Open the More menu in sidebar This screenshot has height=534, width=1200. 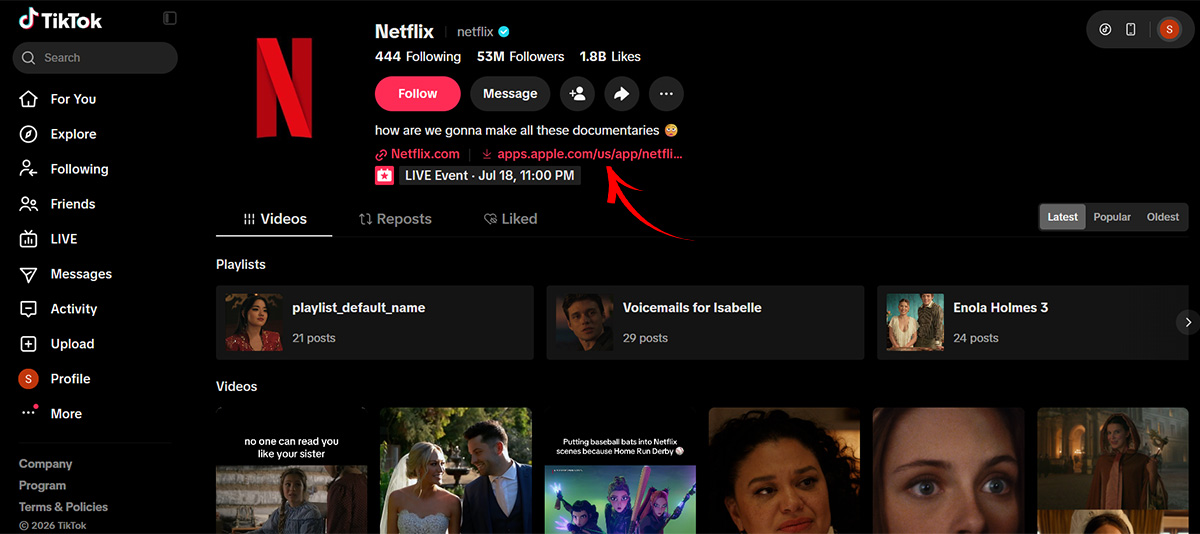click(66, 414)
